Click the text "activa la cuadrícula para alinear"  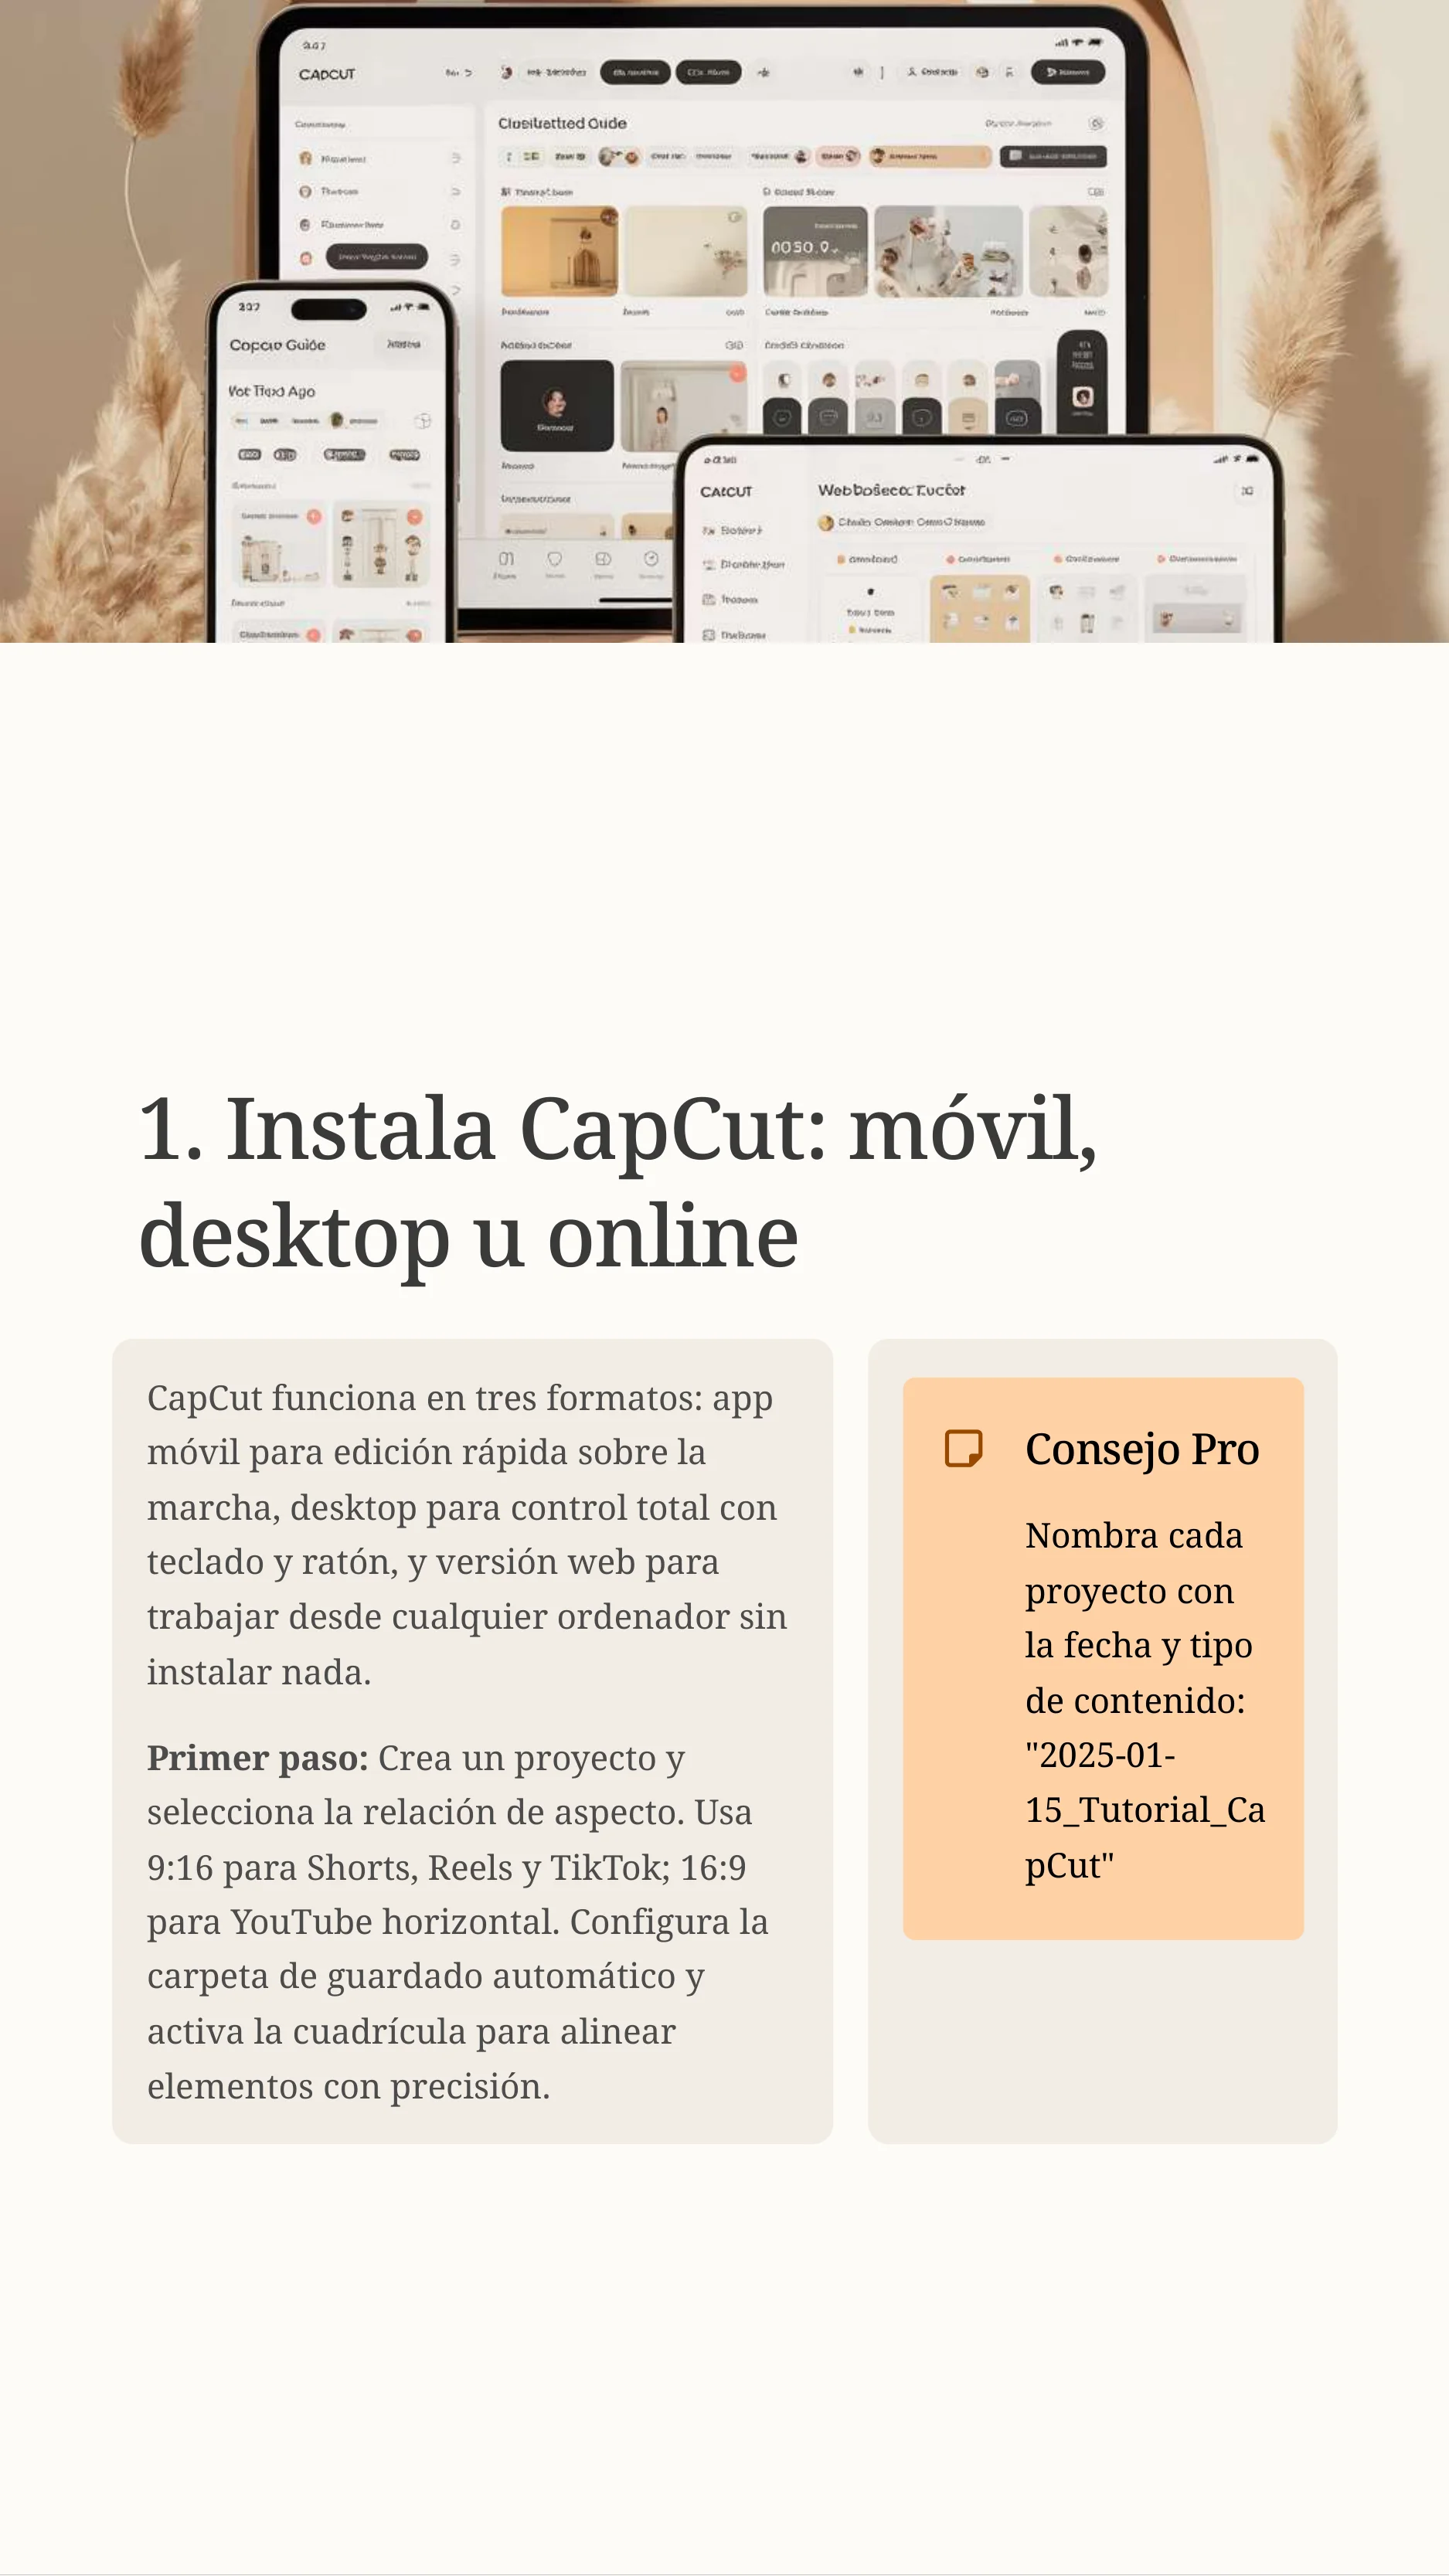pyautogui.click(x=411, y=2031)
